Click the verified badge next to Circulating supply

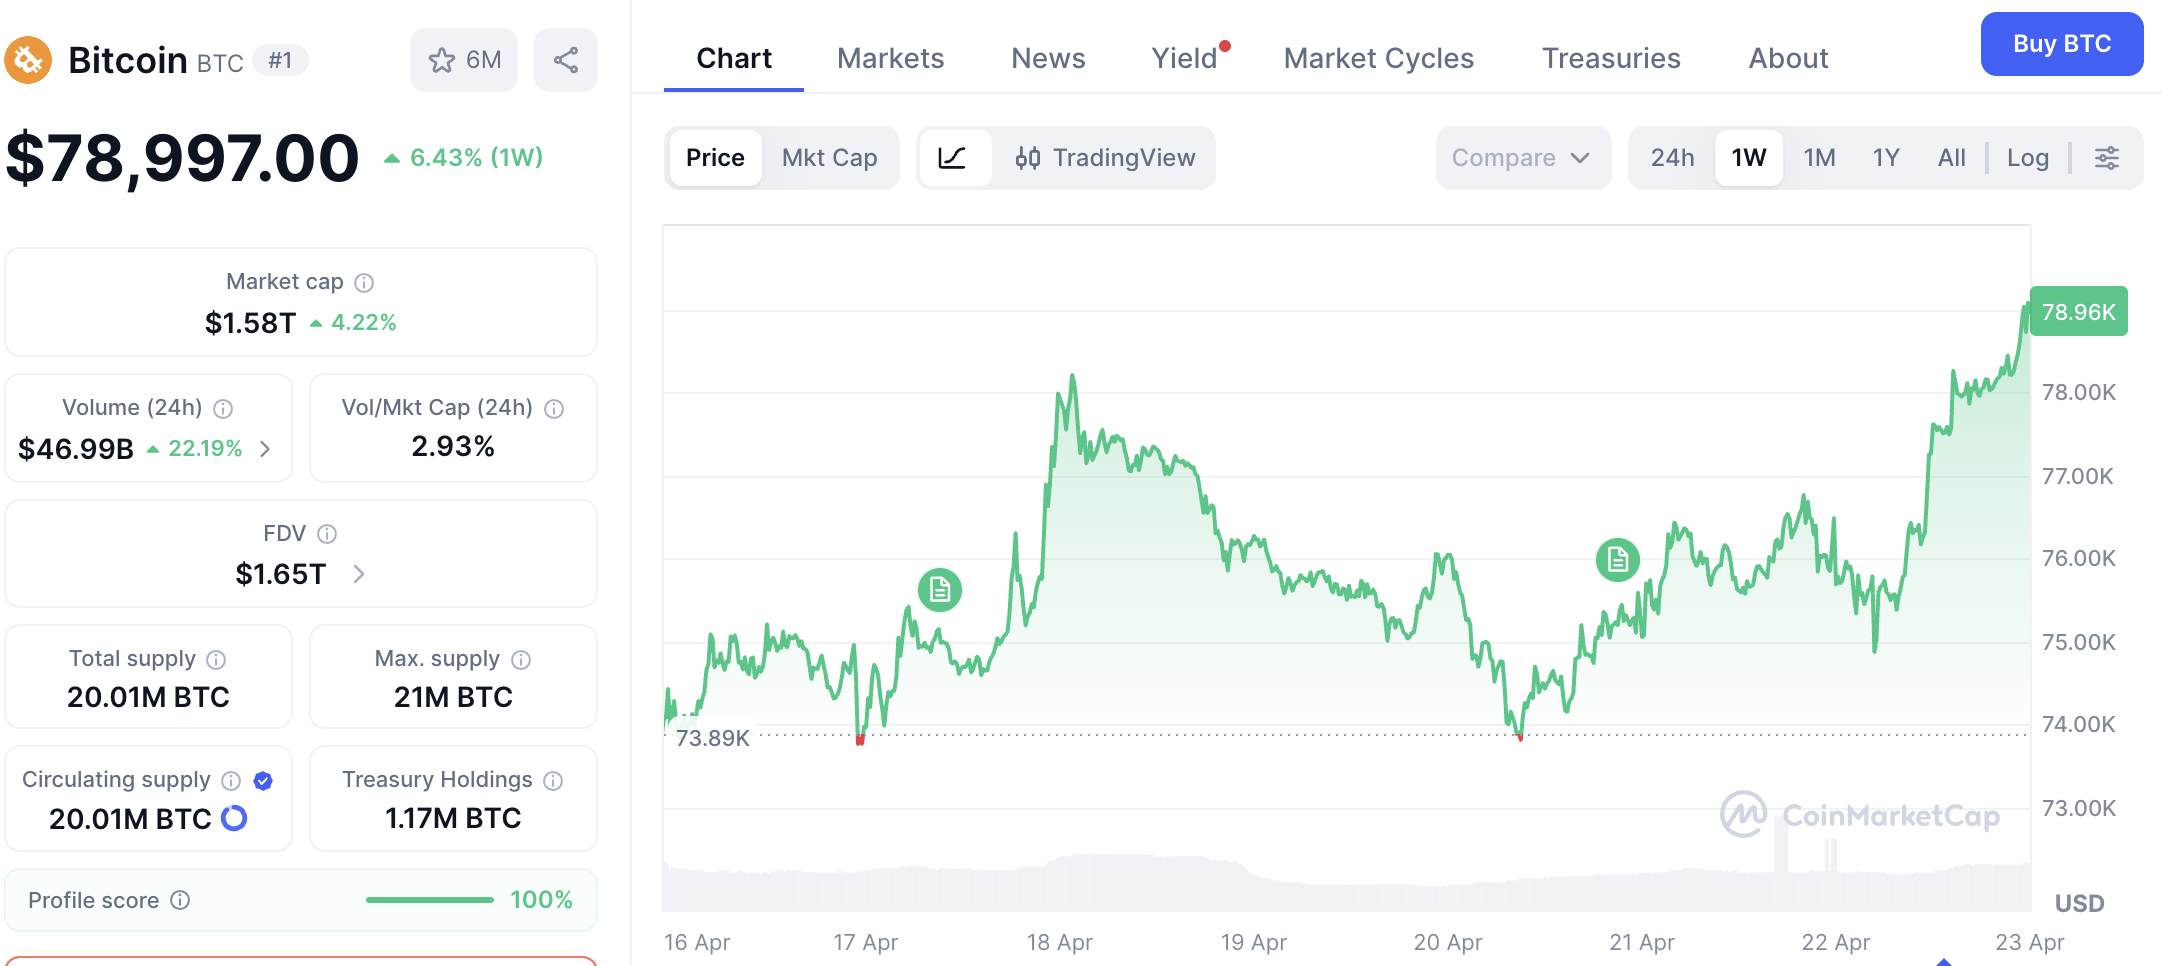click(263, 781)
